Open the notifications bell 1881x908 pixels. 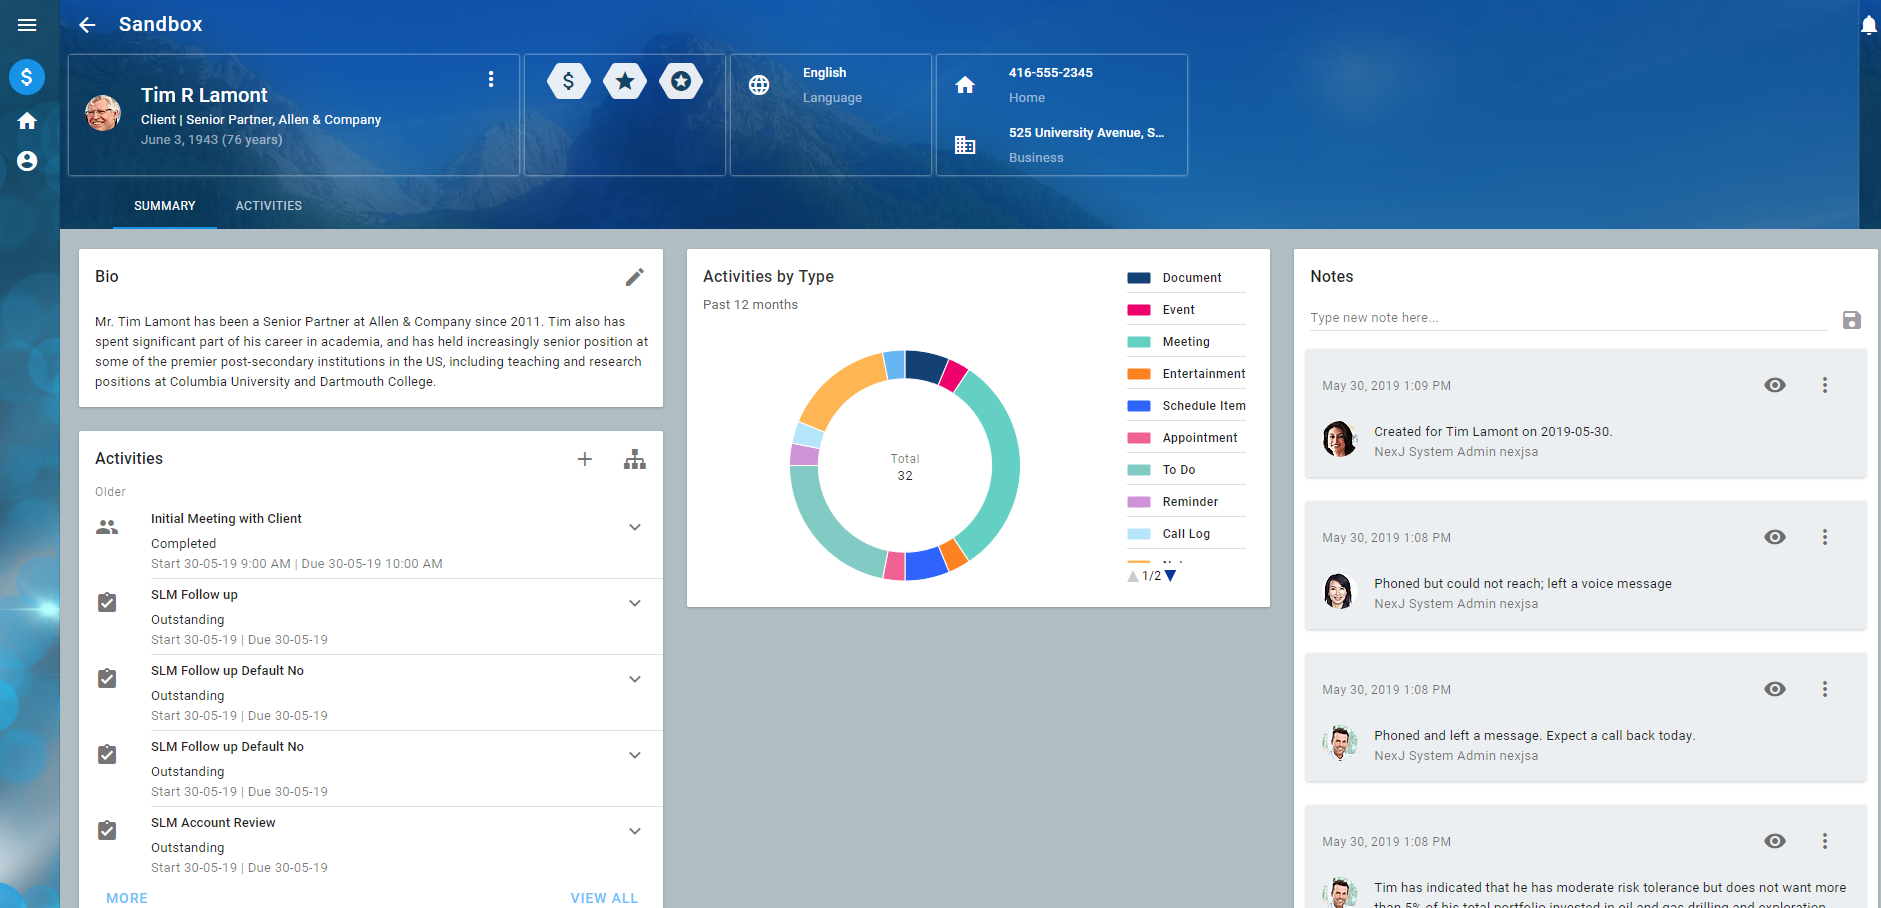click(x=1867, y=26)
